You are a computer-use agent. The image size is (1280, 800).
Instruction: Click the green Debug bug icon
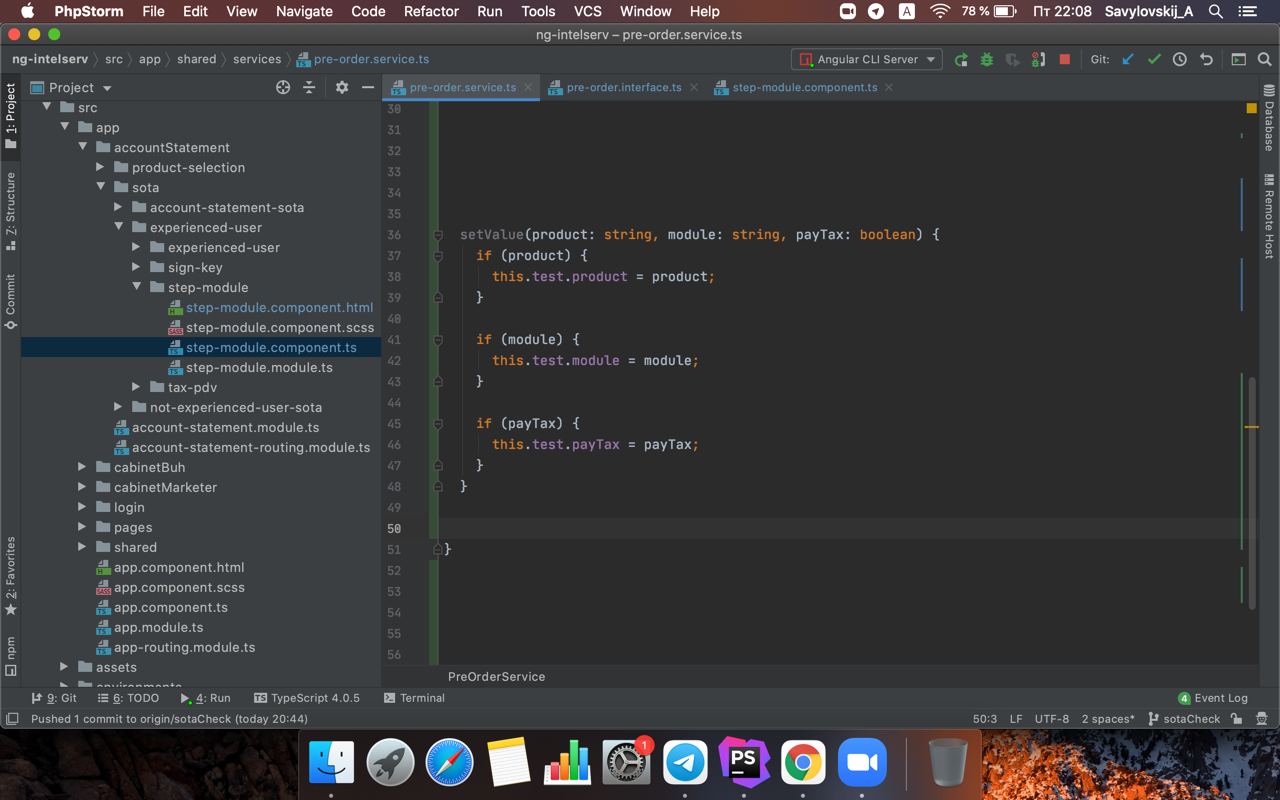point(987,59)
